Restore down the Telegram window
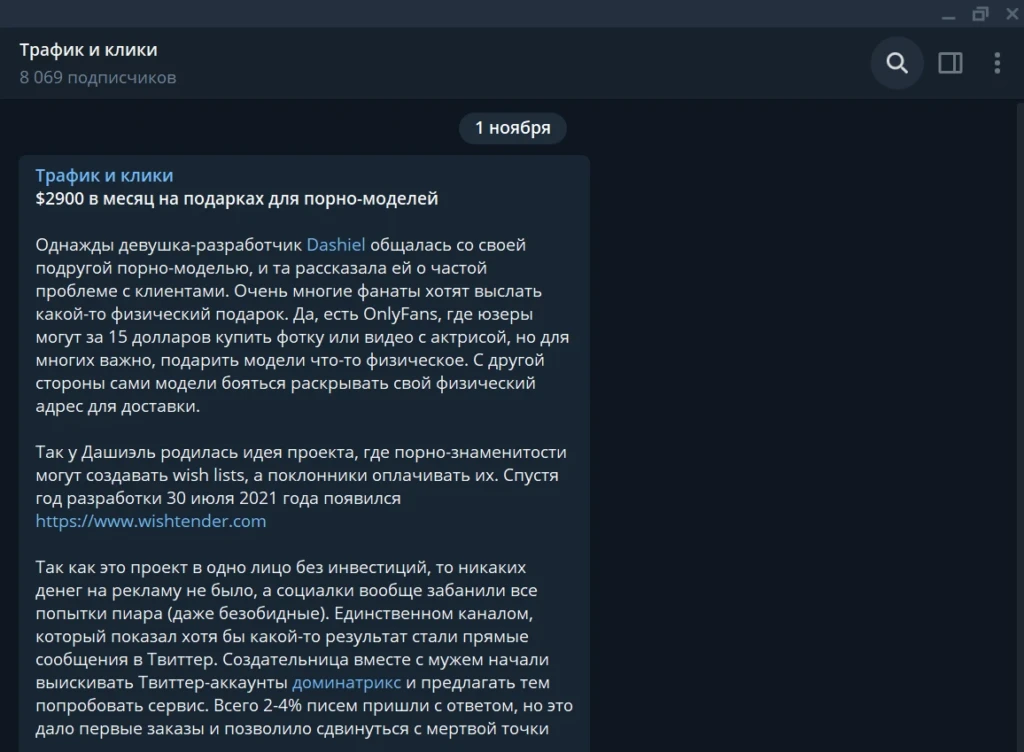 (x=980, y=14)
